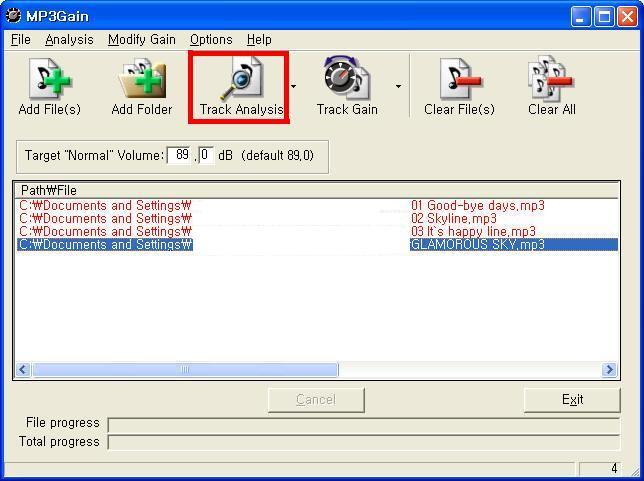Click the target volume field showing 89
The width and height of the screenshot is (644, 481).
(x=179, y=155)
